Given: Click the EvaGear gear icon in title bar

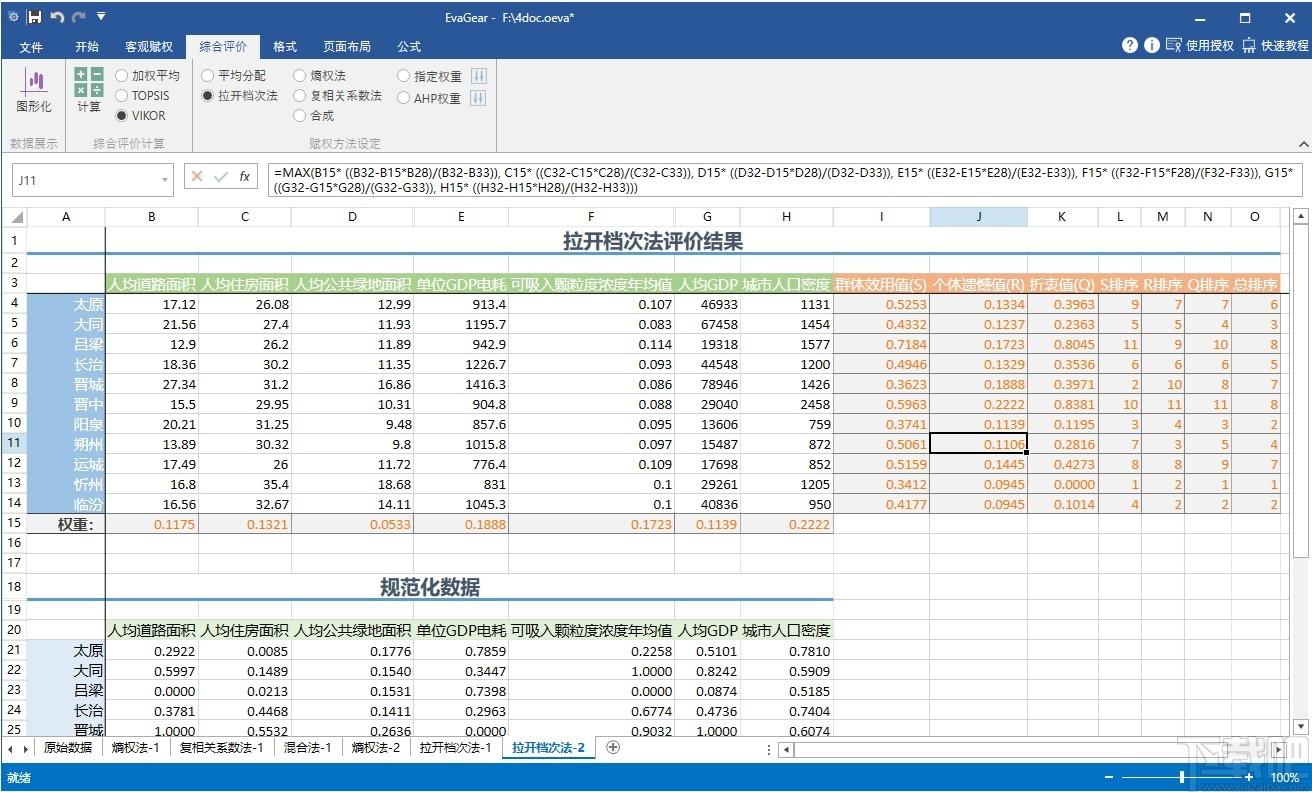Looking at the screenshot, I should point(13,17).
